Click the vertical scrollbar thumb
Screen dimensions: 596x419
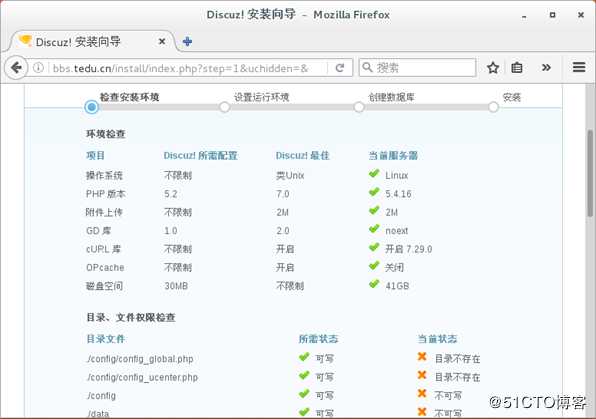tap(590, 173)
